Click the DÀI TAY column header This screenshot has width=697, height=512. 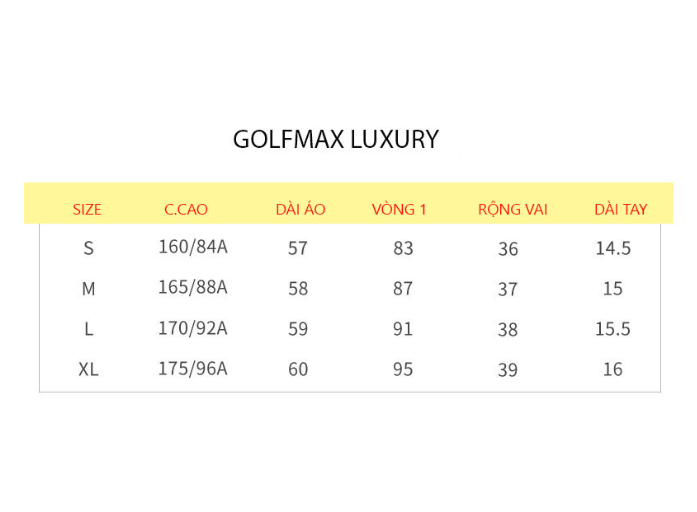pos(621,208)
